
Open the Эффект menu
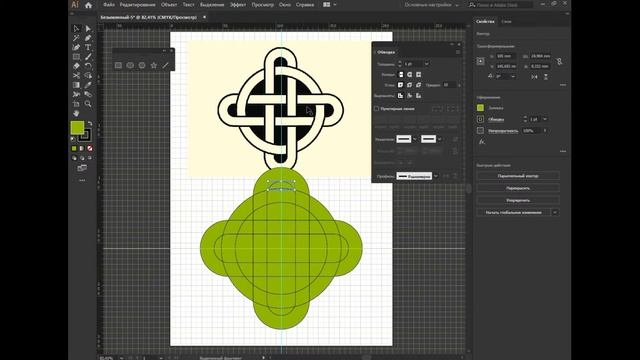pos(238,5)
